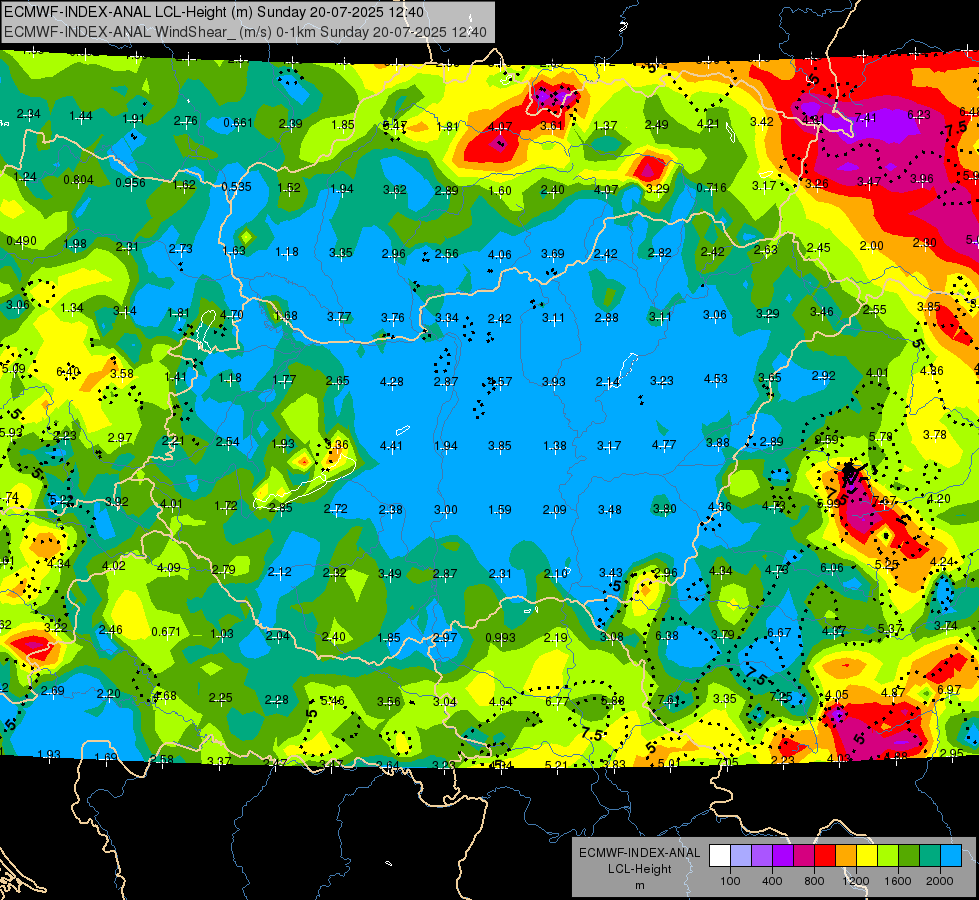Click the wind shear value 0.804
This screenshot has width=979, height=900.
(x=78, y=180)
